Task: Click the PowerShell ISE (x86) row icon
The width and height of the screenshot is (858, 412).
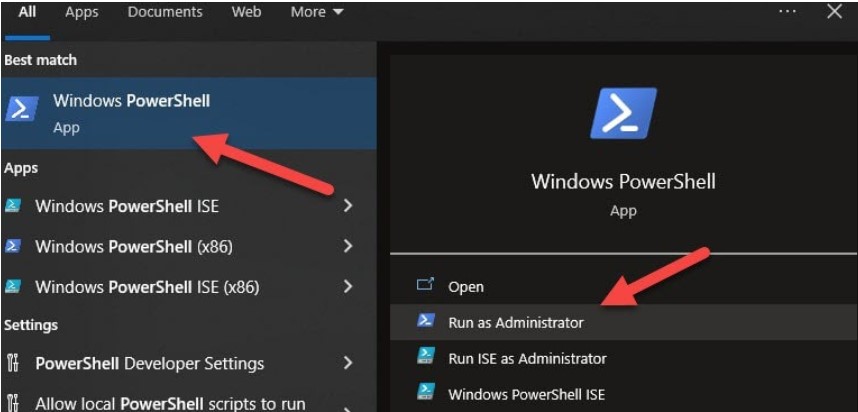Action: coord(13,286)
